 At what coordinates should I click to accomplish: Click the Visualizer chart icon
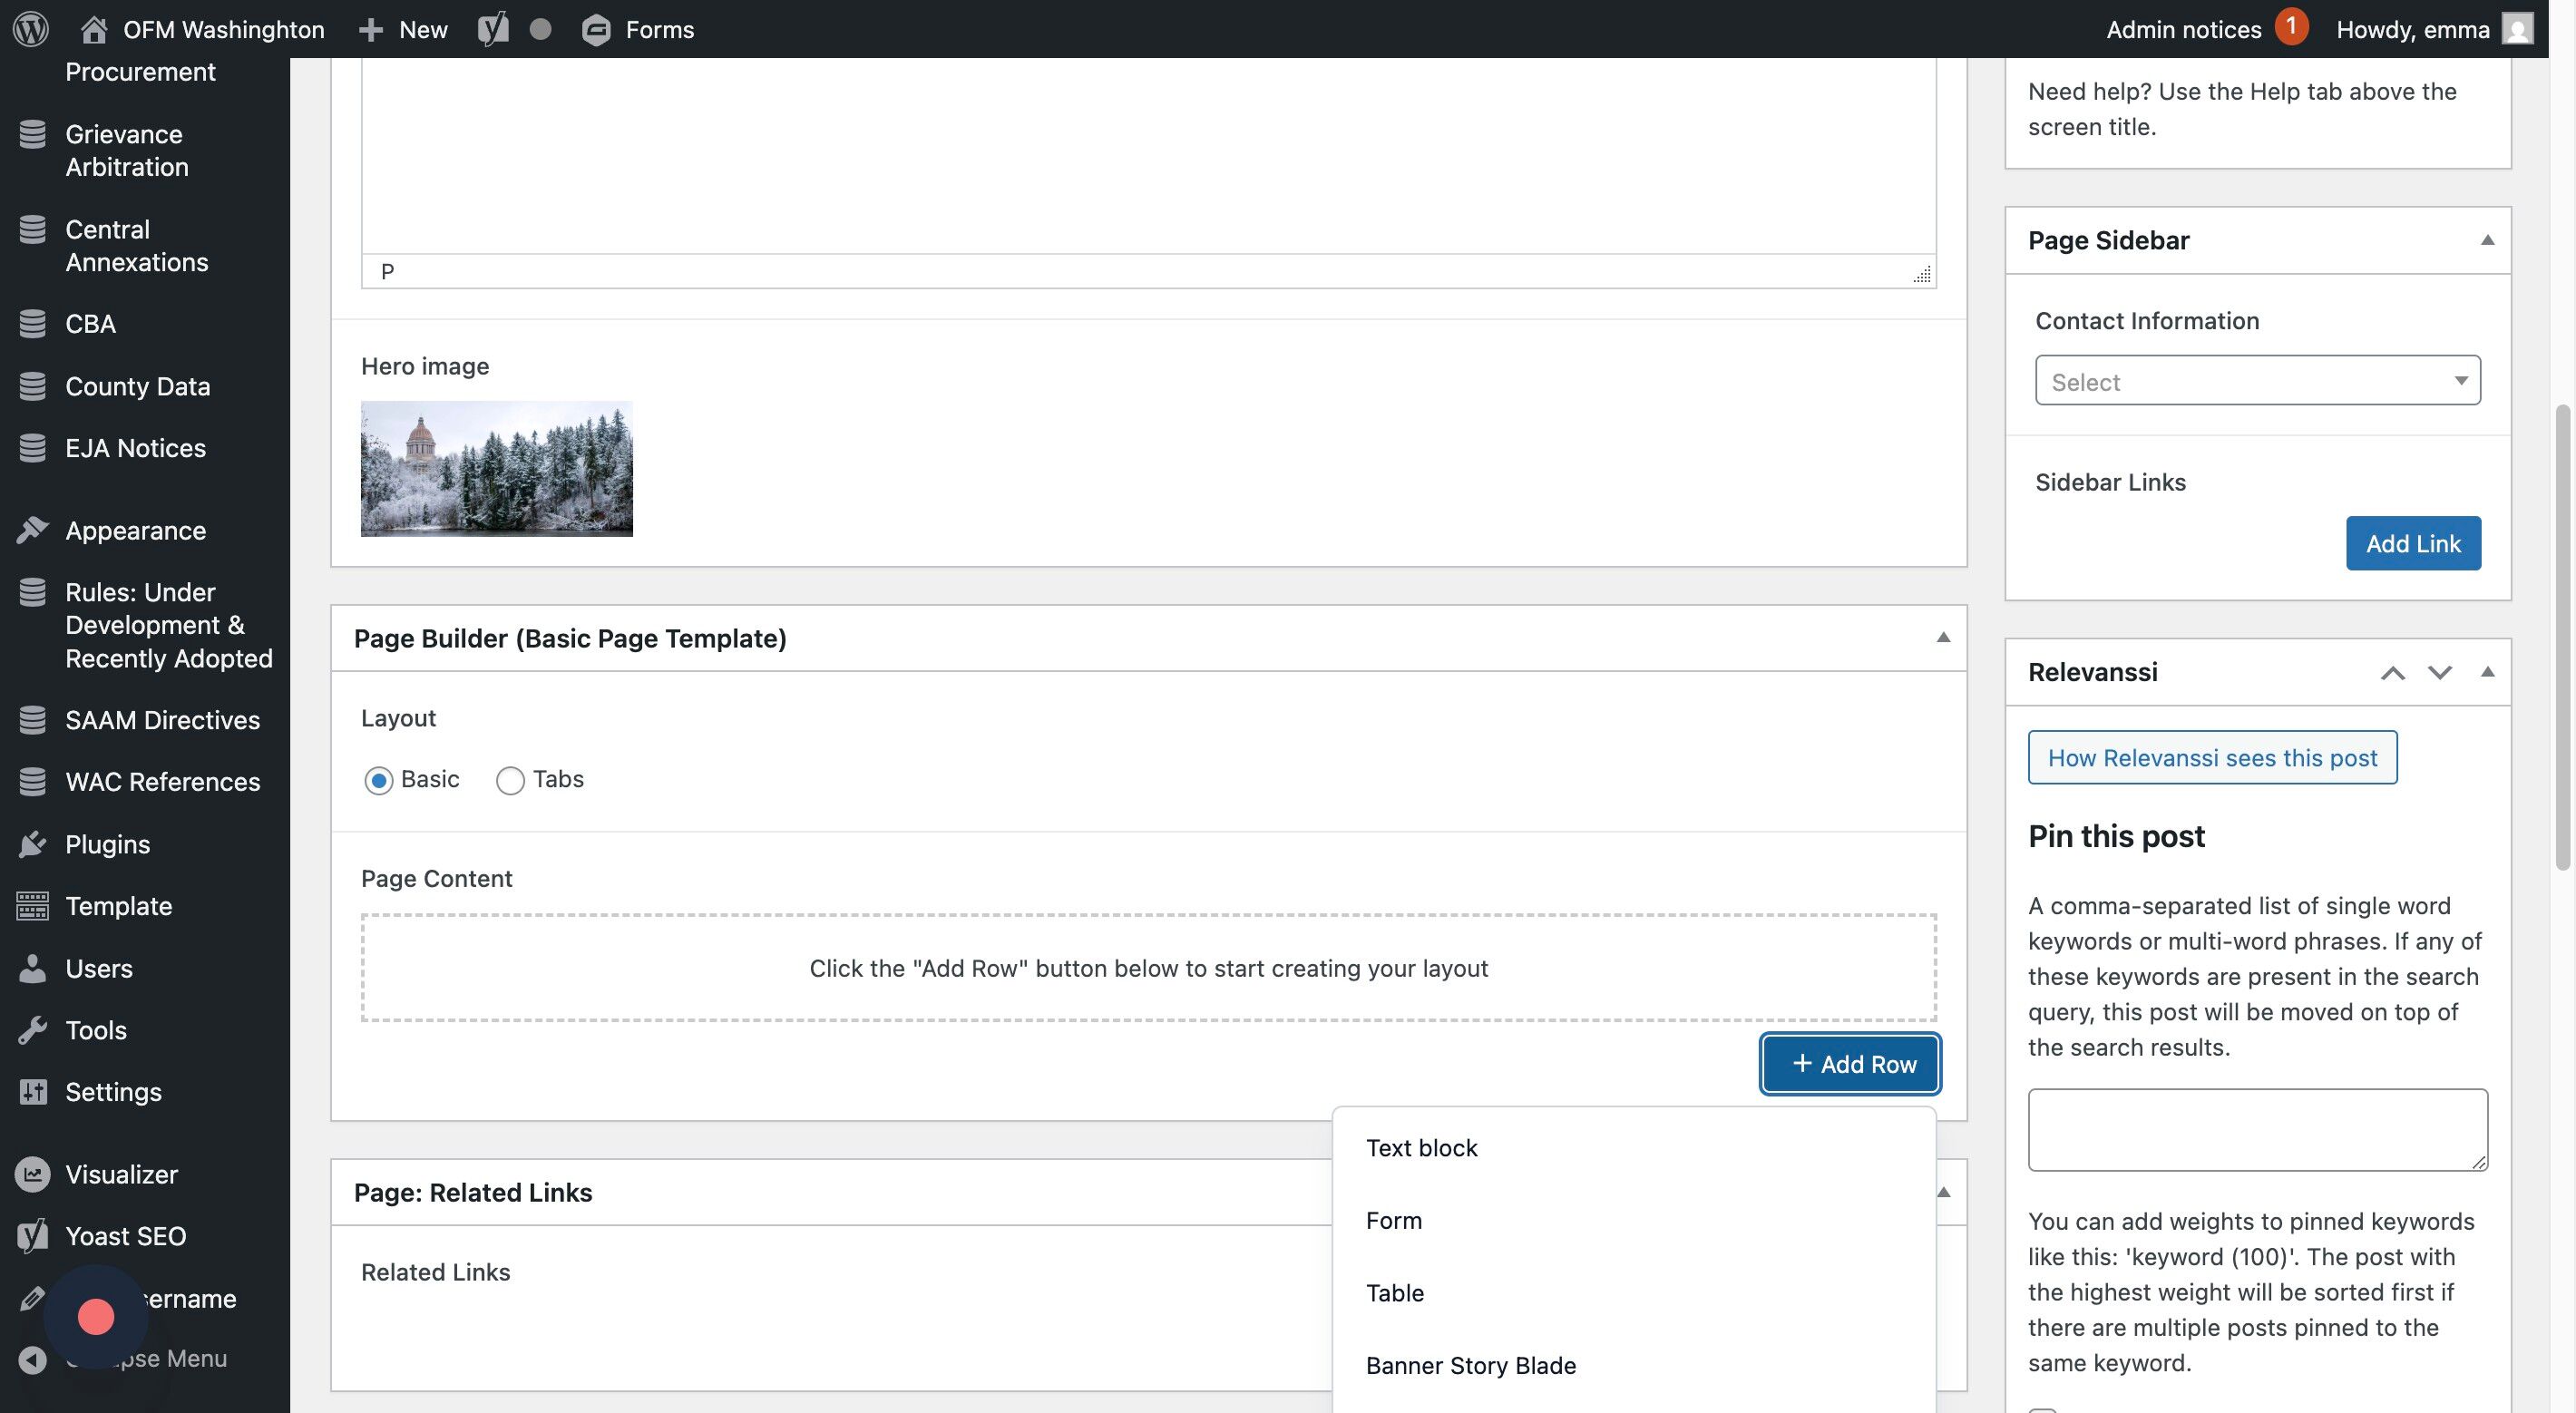pos(32,1174)
